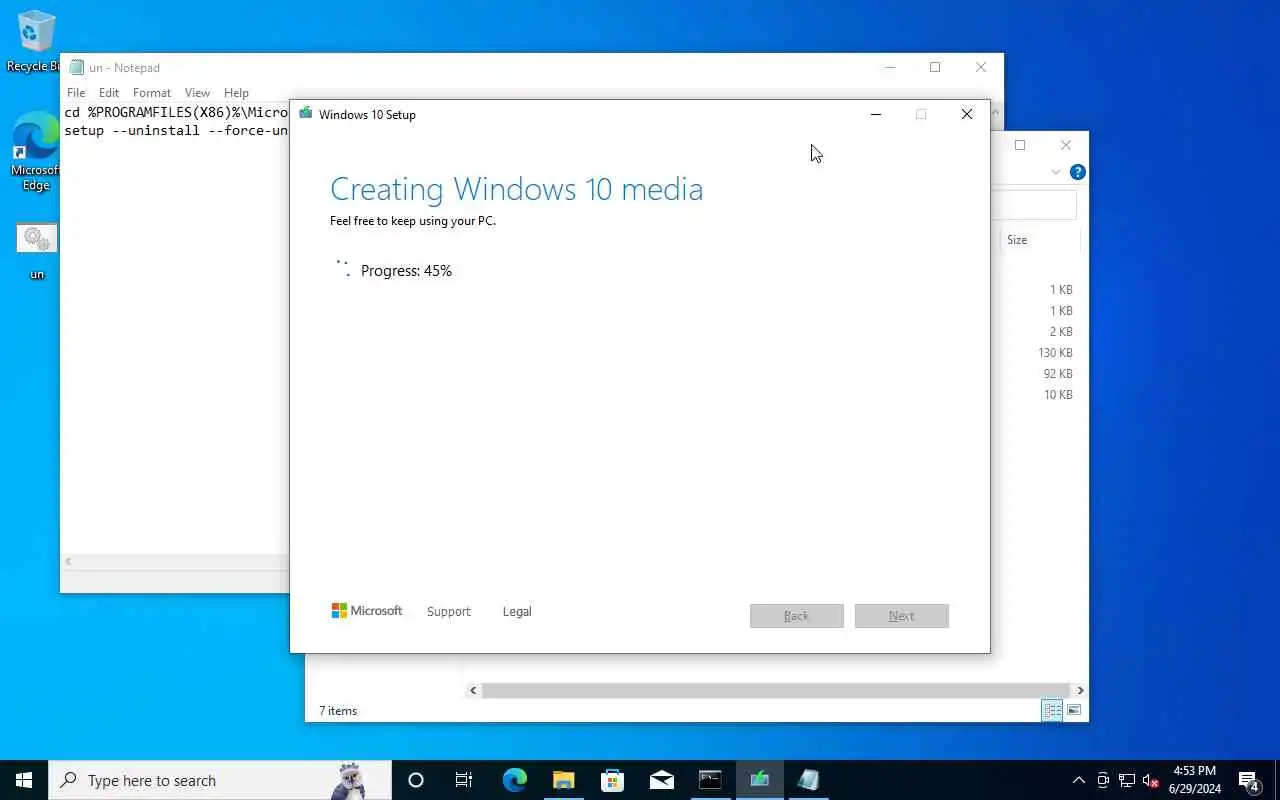
Task: Maximize the File Explorer window
Action: point(1020,145)
